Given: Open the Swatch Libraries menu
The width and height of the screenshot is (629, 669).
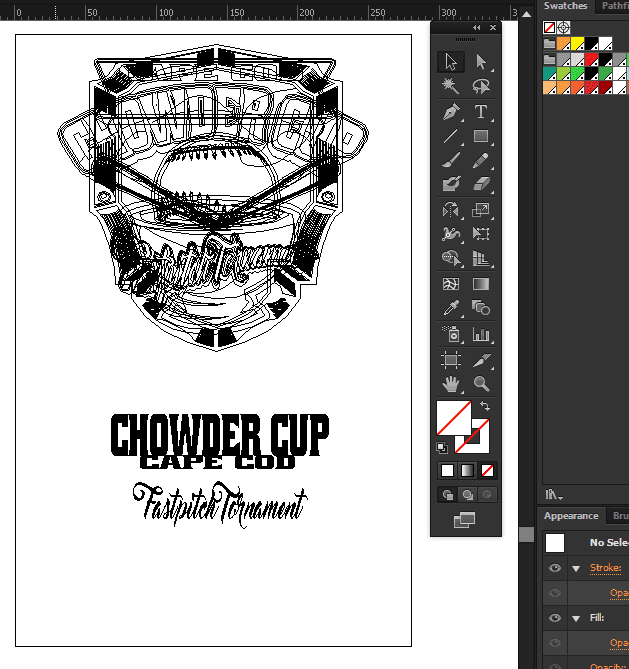Looking at the screenshot, I should click(554, 494).
